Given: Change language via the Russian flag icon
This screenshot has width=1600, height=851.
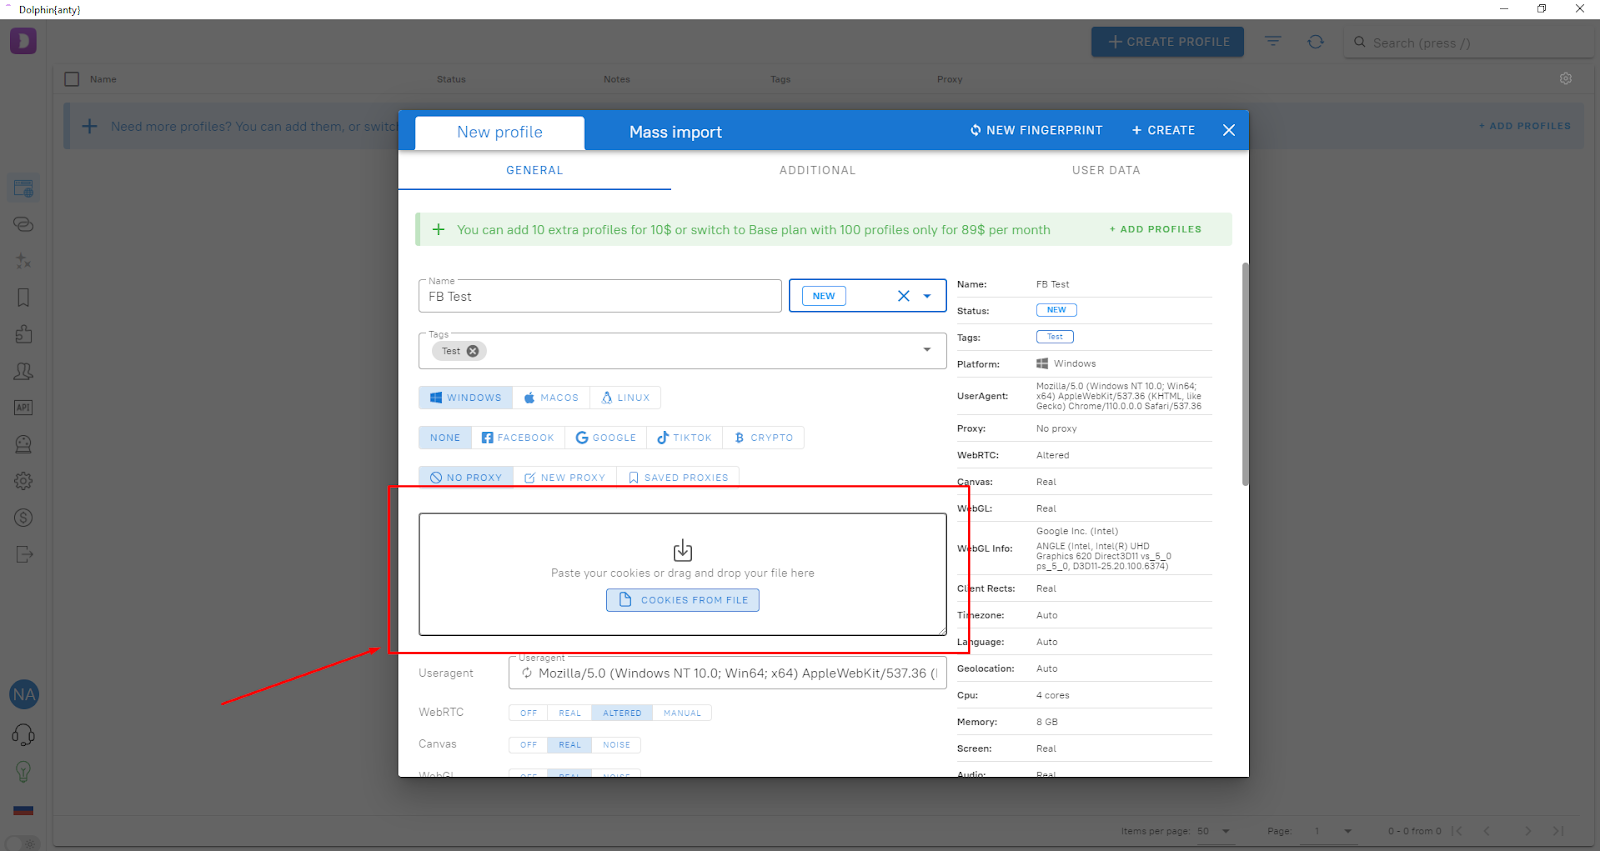Looking at the screenshot, I should click(23, 810).
